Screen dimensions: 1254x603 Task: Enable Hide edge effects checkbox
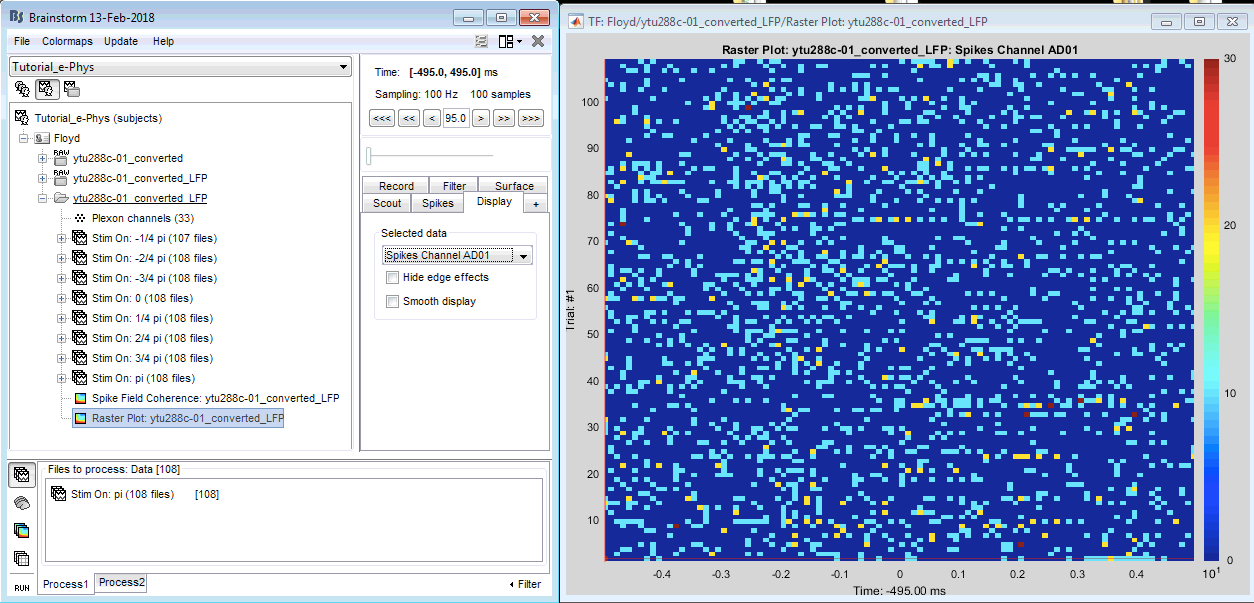[392, 278]
